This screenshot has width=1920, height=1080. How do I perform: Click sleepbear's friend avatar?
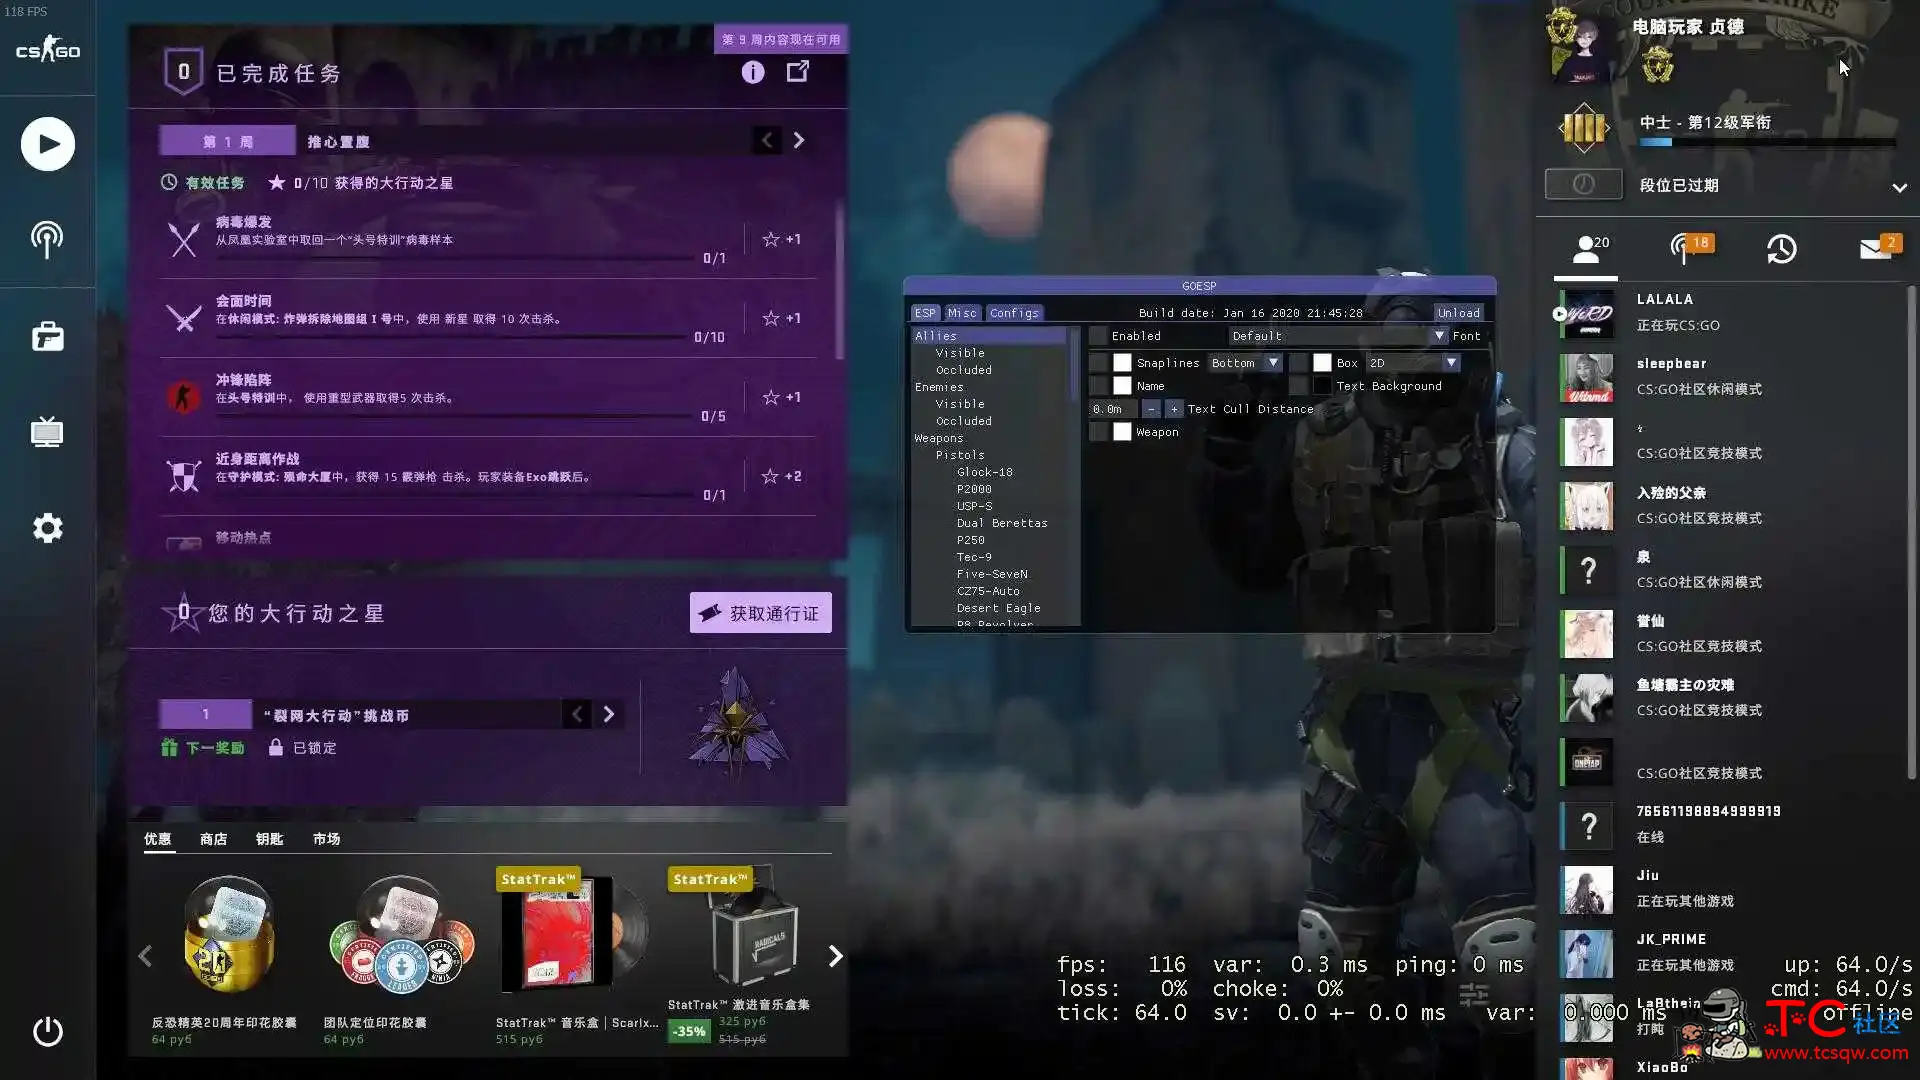tap(1587, 377)
